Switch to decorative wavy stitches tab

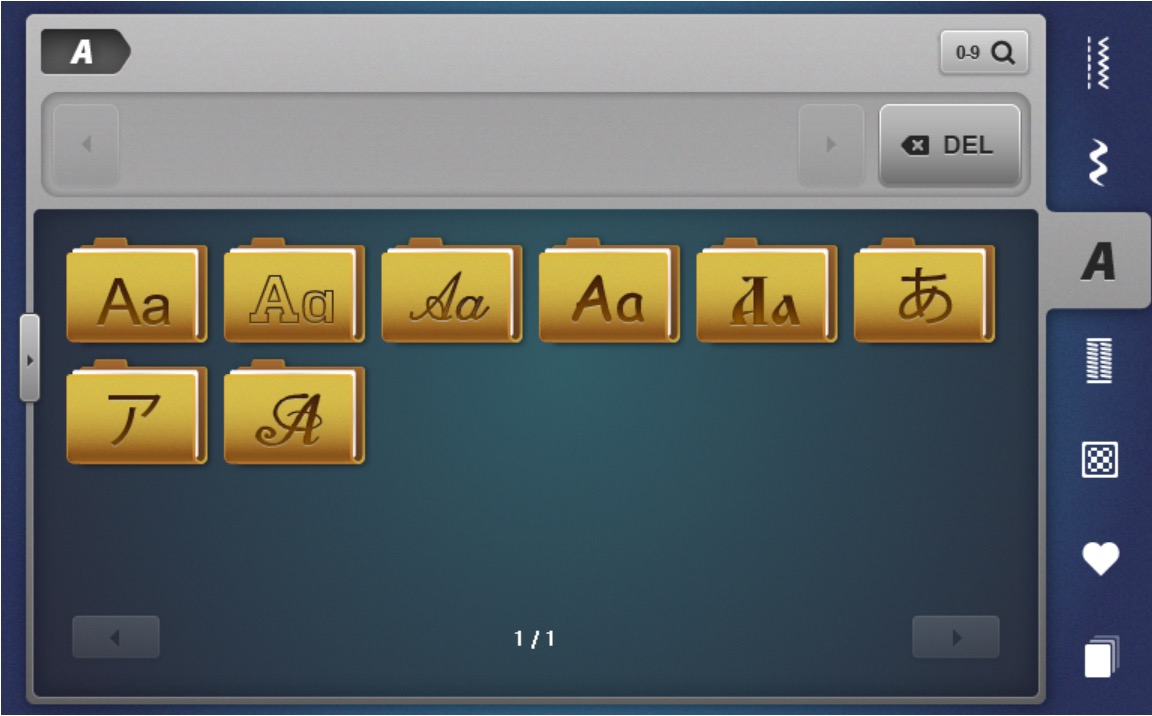[1099, 163]
